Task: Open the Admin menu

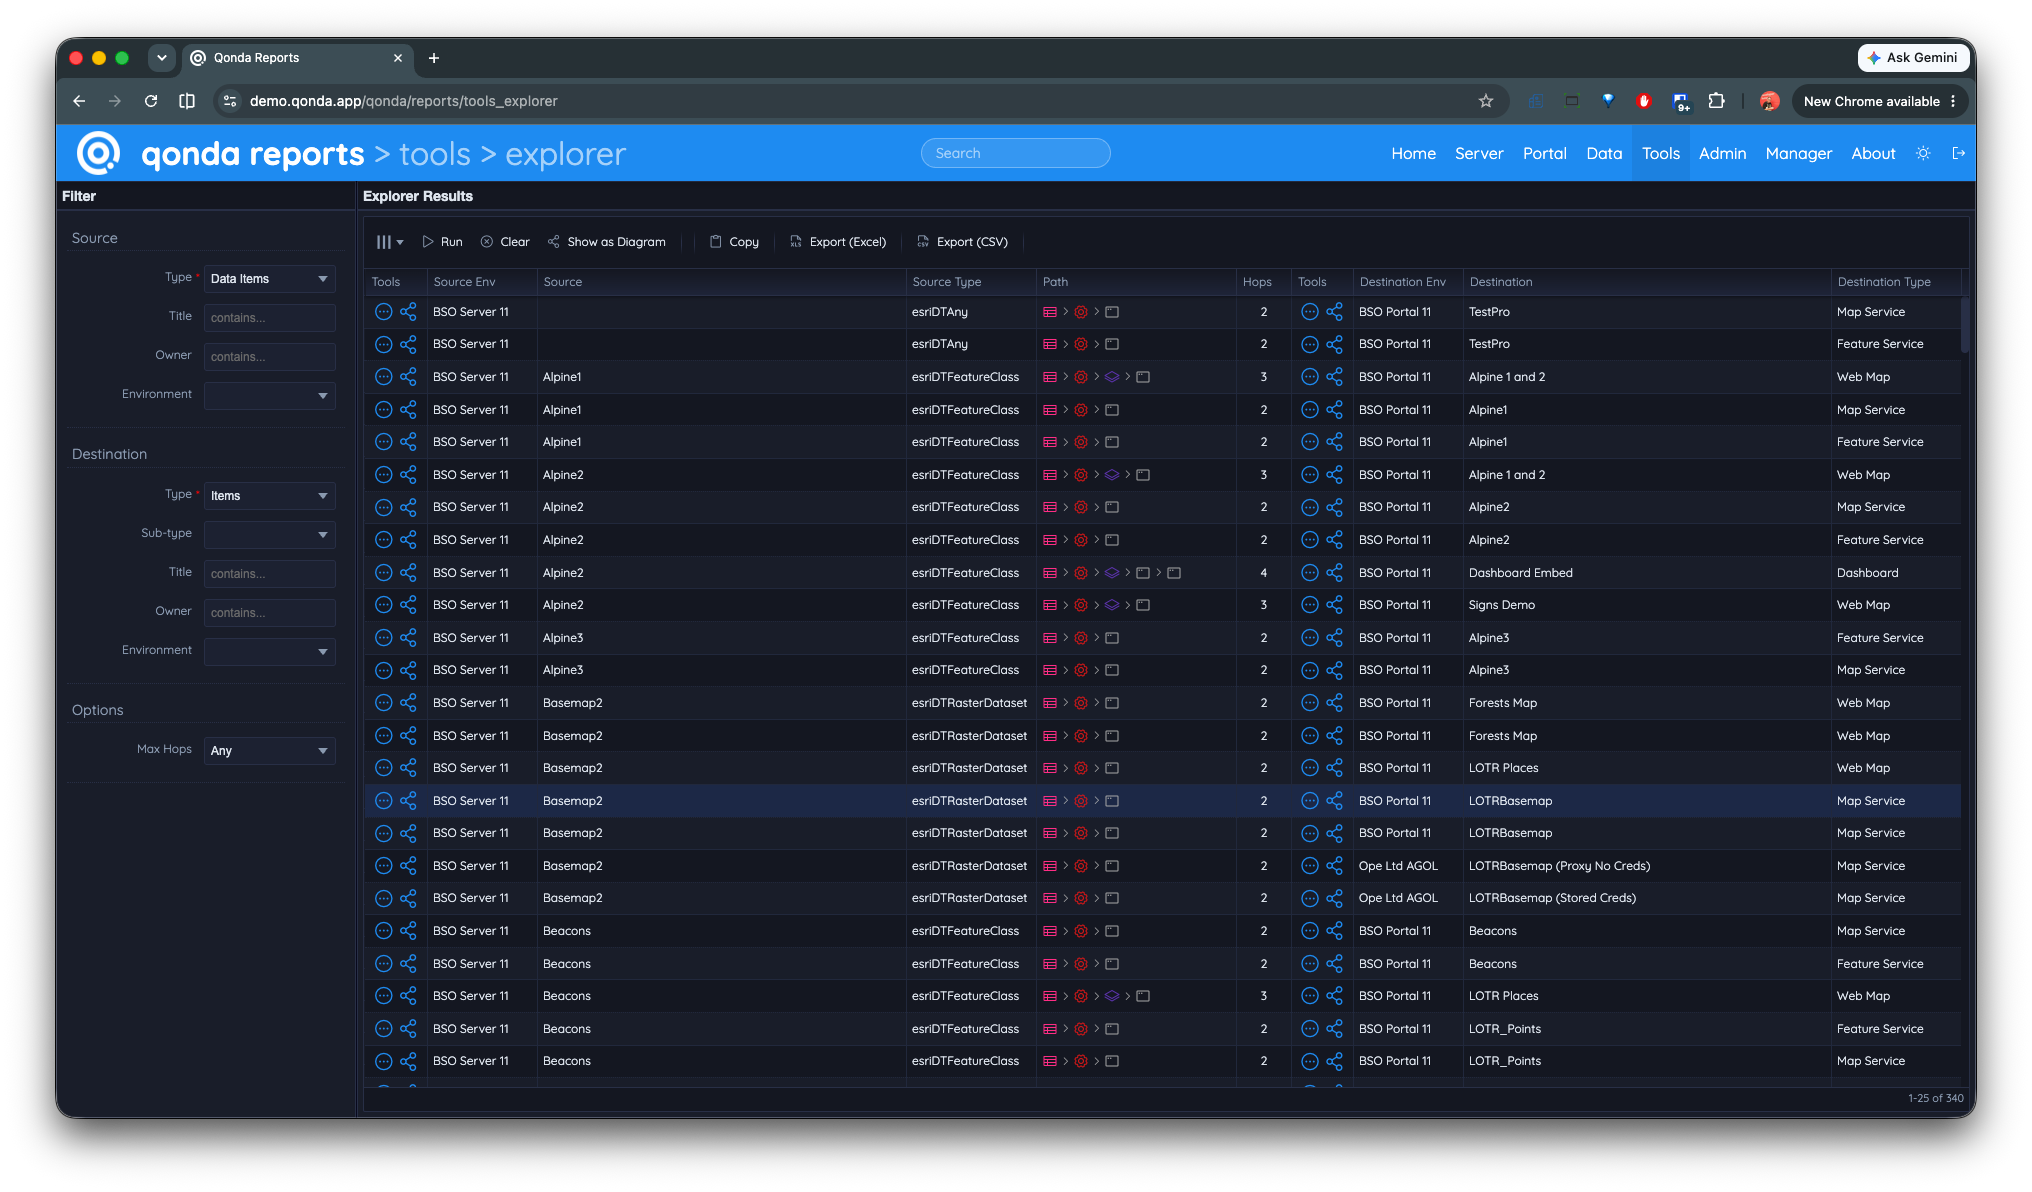Action: [x=1722, y=153]
